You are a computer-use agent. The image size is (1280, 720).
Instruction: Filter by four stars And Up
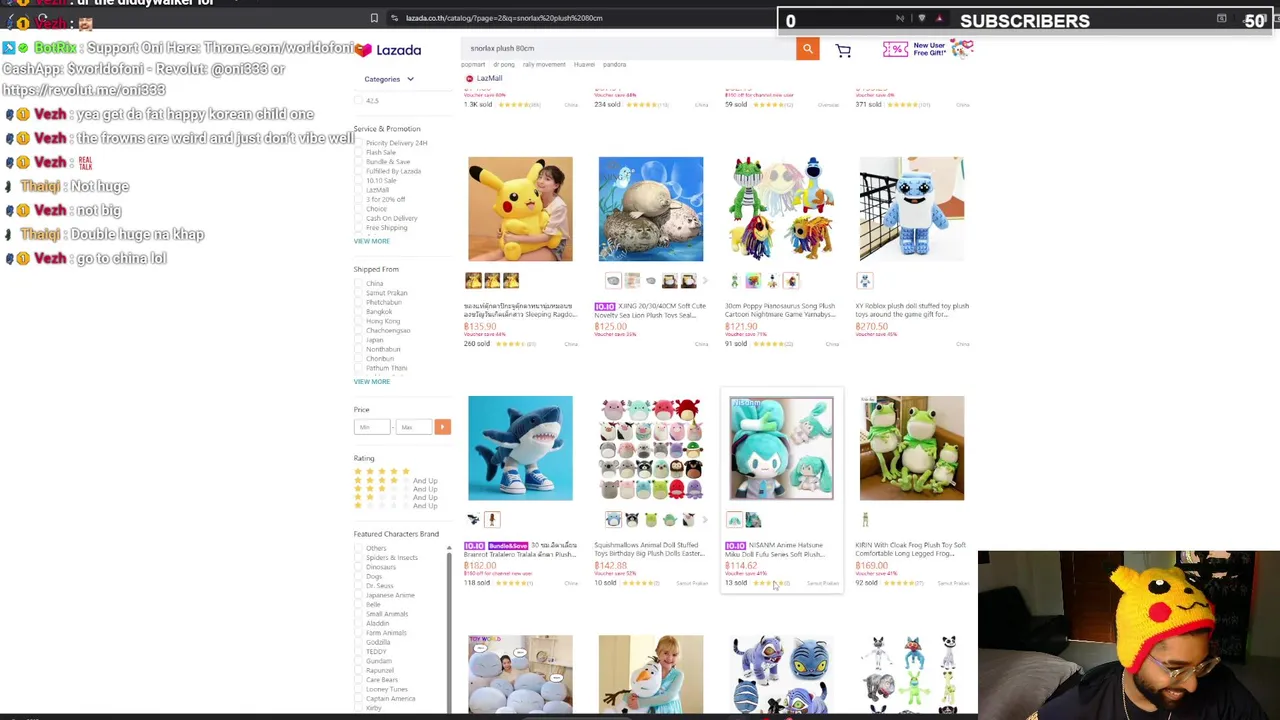(395, 481)
